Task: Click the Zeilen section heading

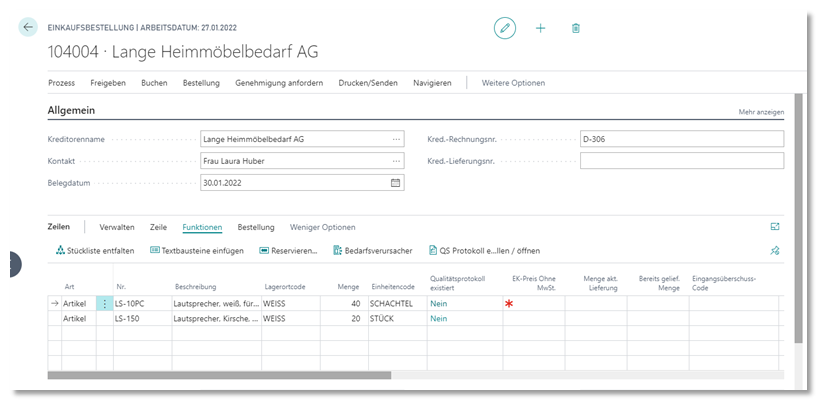Action: [59, 227]
